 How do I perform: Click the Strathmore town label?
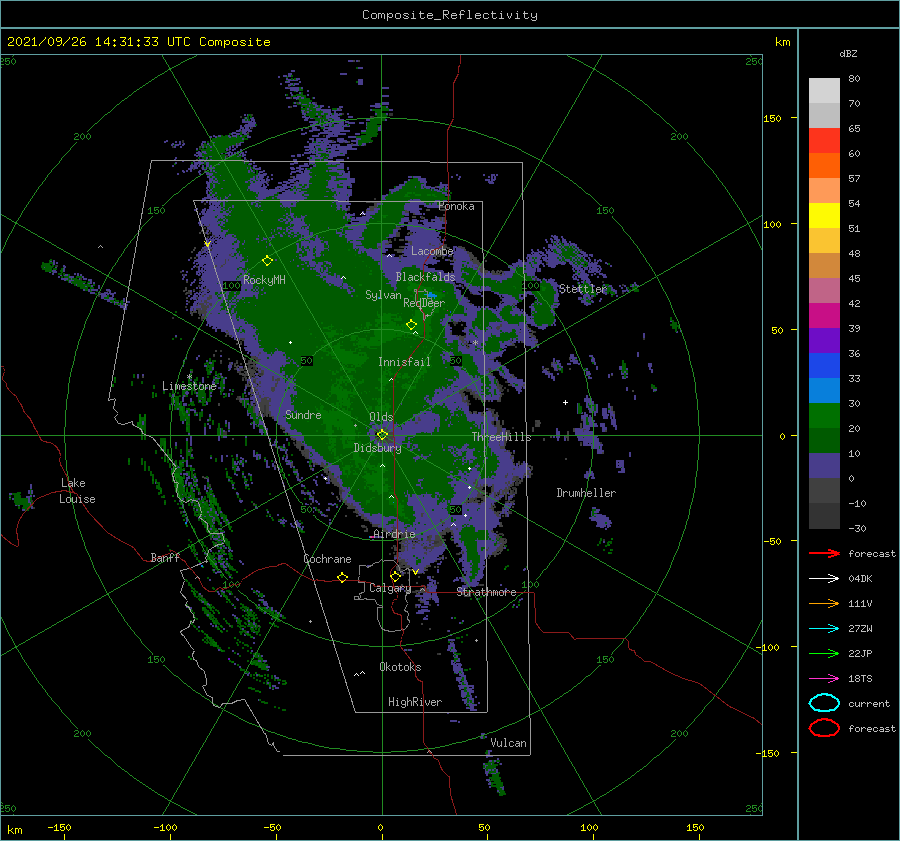point(486,592)
